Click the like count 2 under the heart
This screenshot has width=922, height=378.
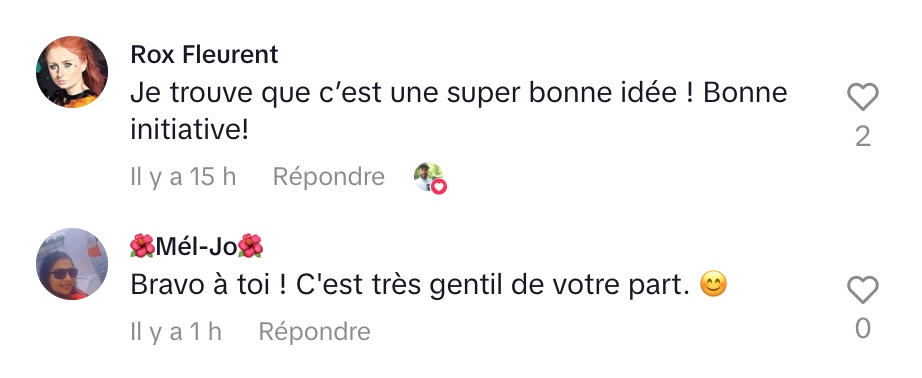coord(863,137)
